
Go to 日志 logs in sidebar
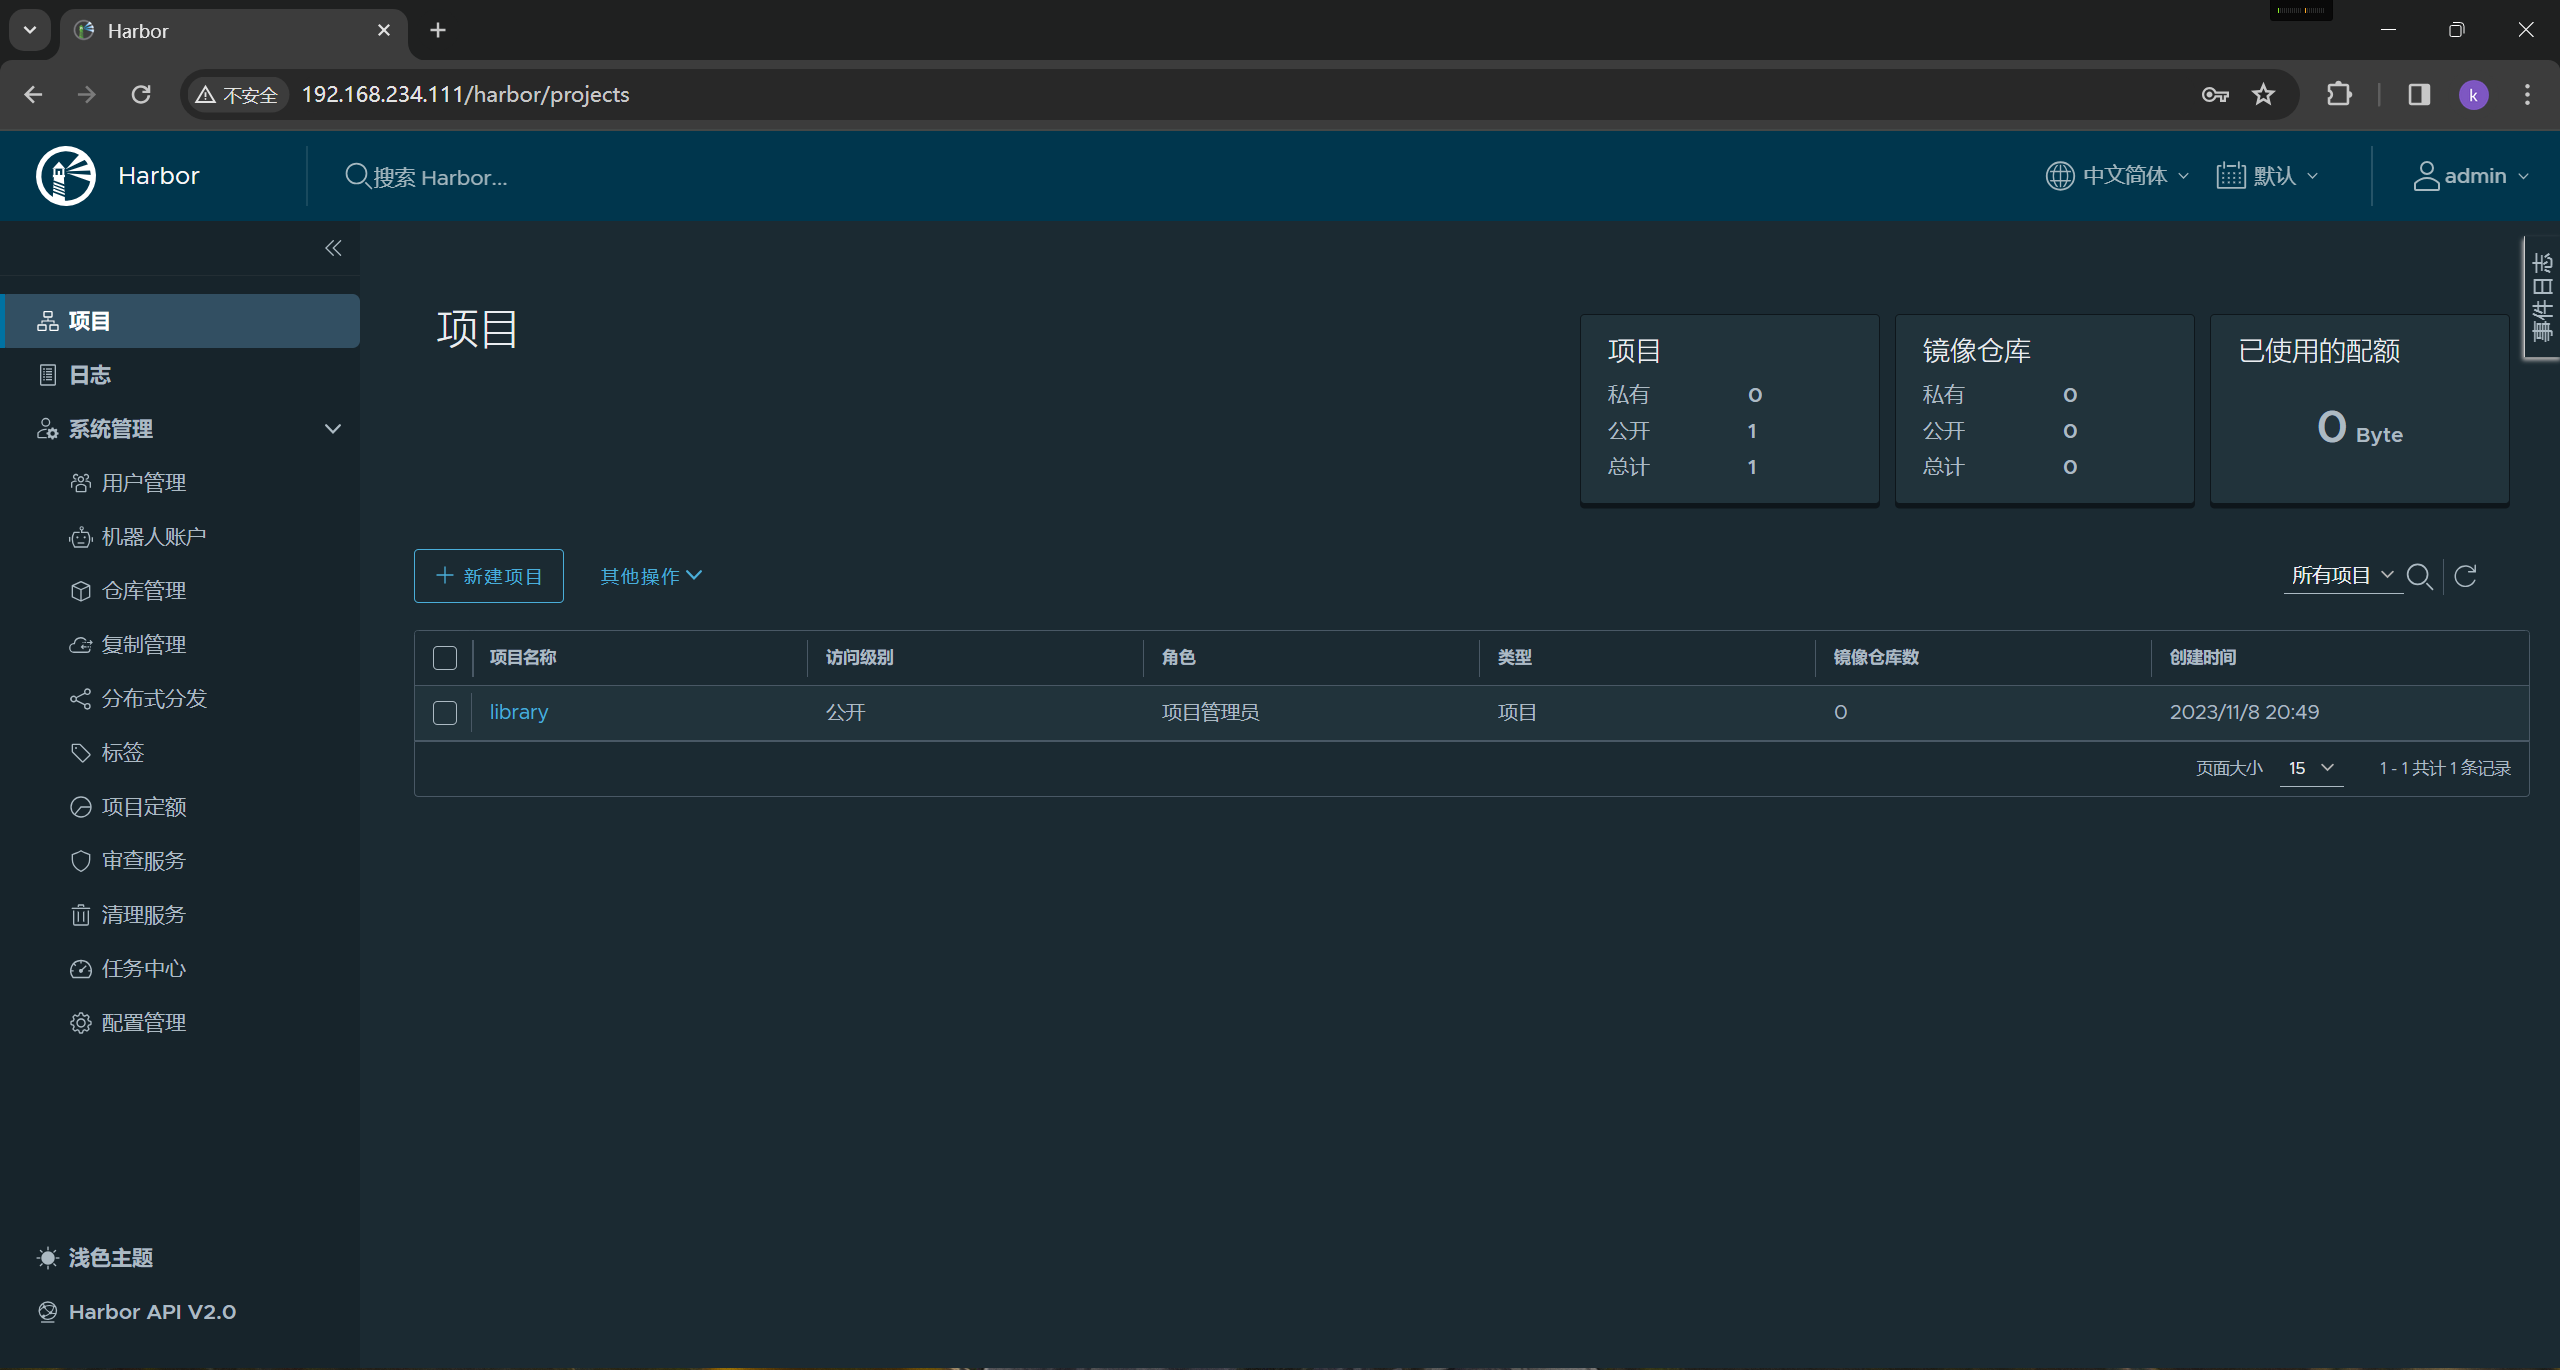click(89, 375)
